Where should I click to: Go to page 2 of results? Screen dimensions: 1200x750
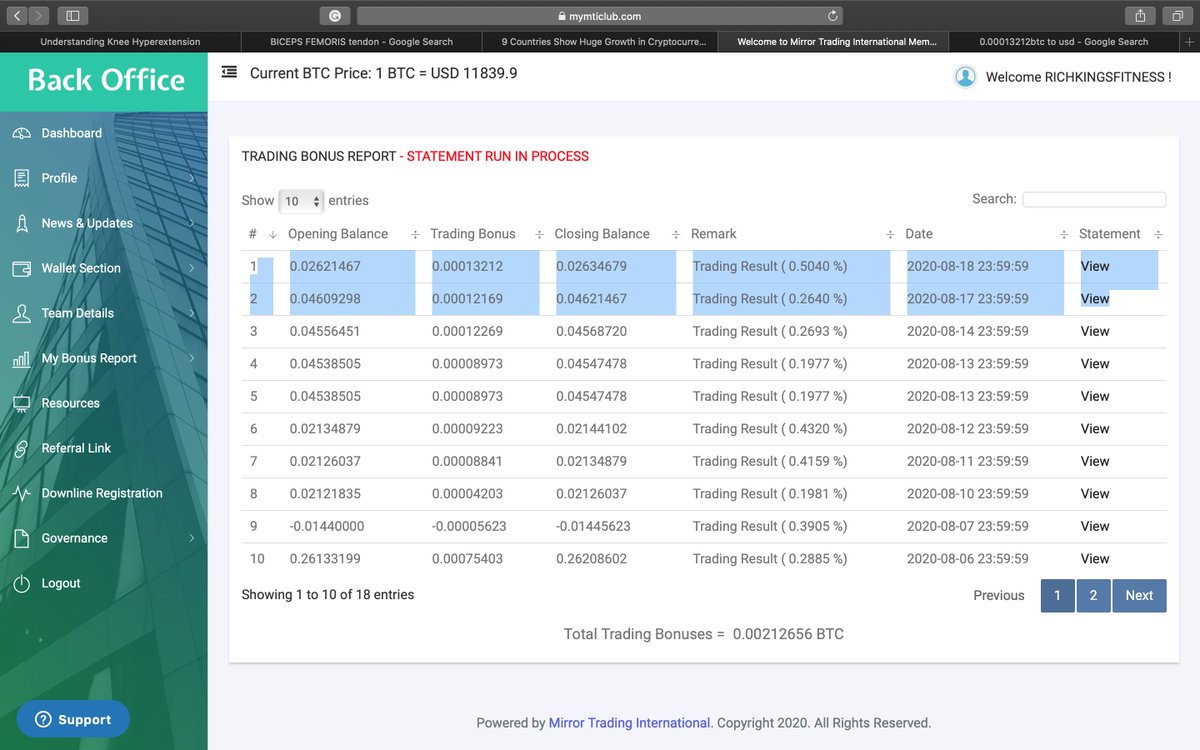[1093, 595]
